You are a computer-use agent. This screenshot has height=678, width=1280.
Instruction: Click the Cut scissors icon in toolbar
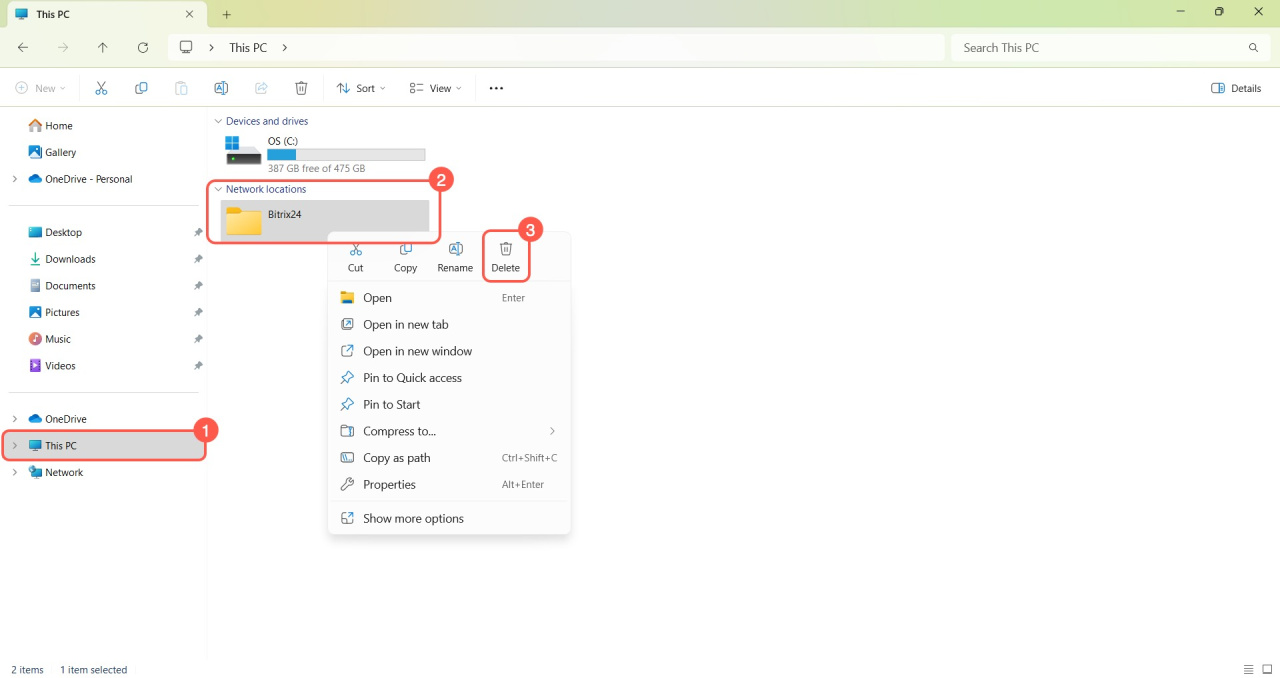coord(101,88)
